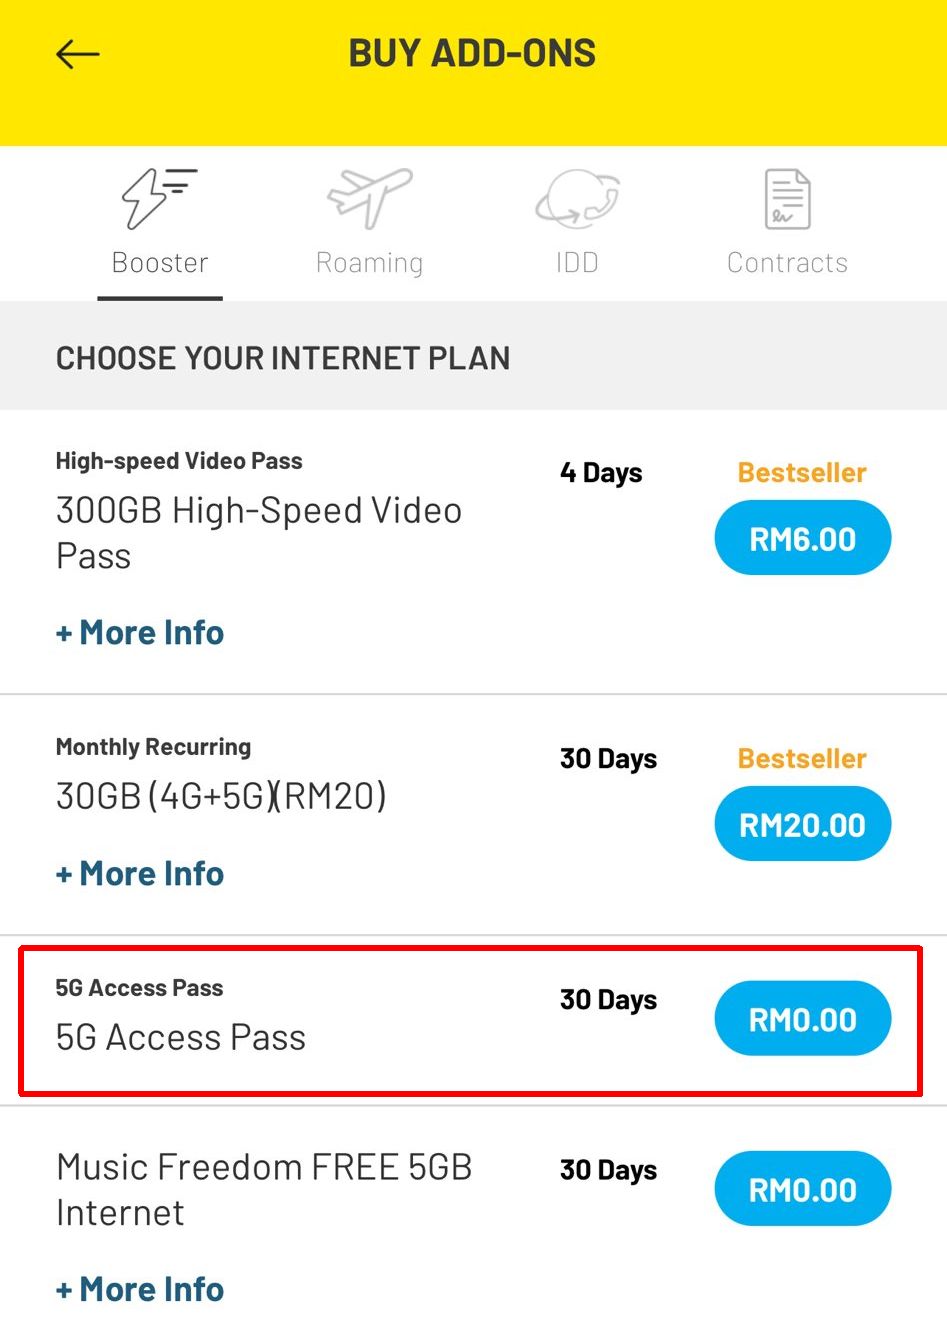
Task: Buy the RM6.00 High-speed Video Pass
Action: coord(802,537)
